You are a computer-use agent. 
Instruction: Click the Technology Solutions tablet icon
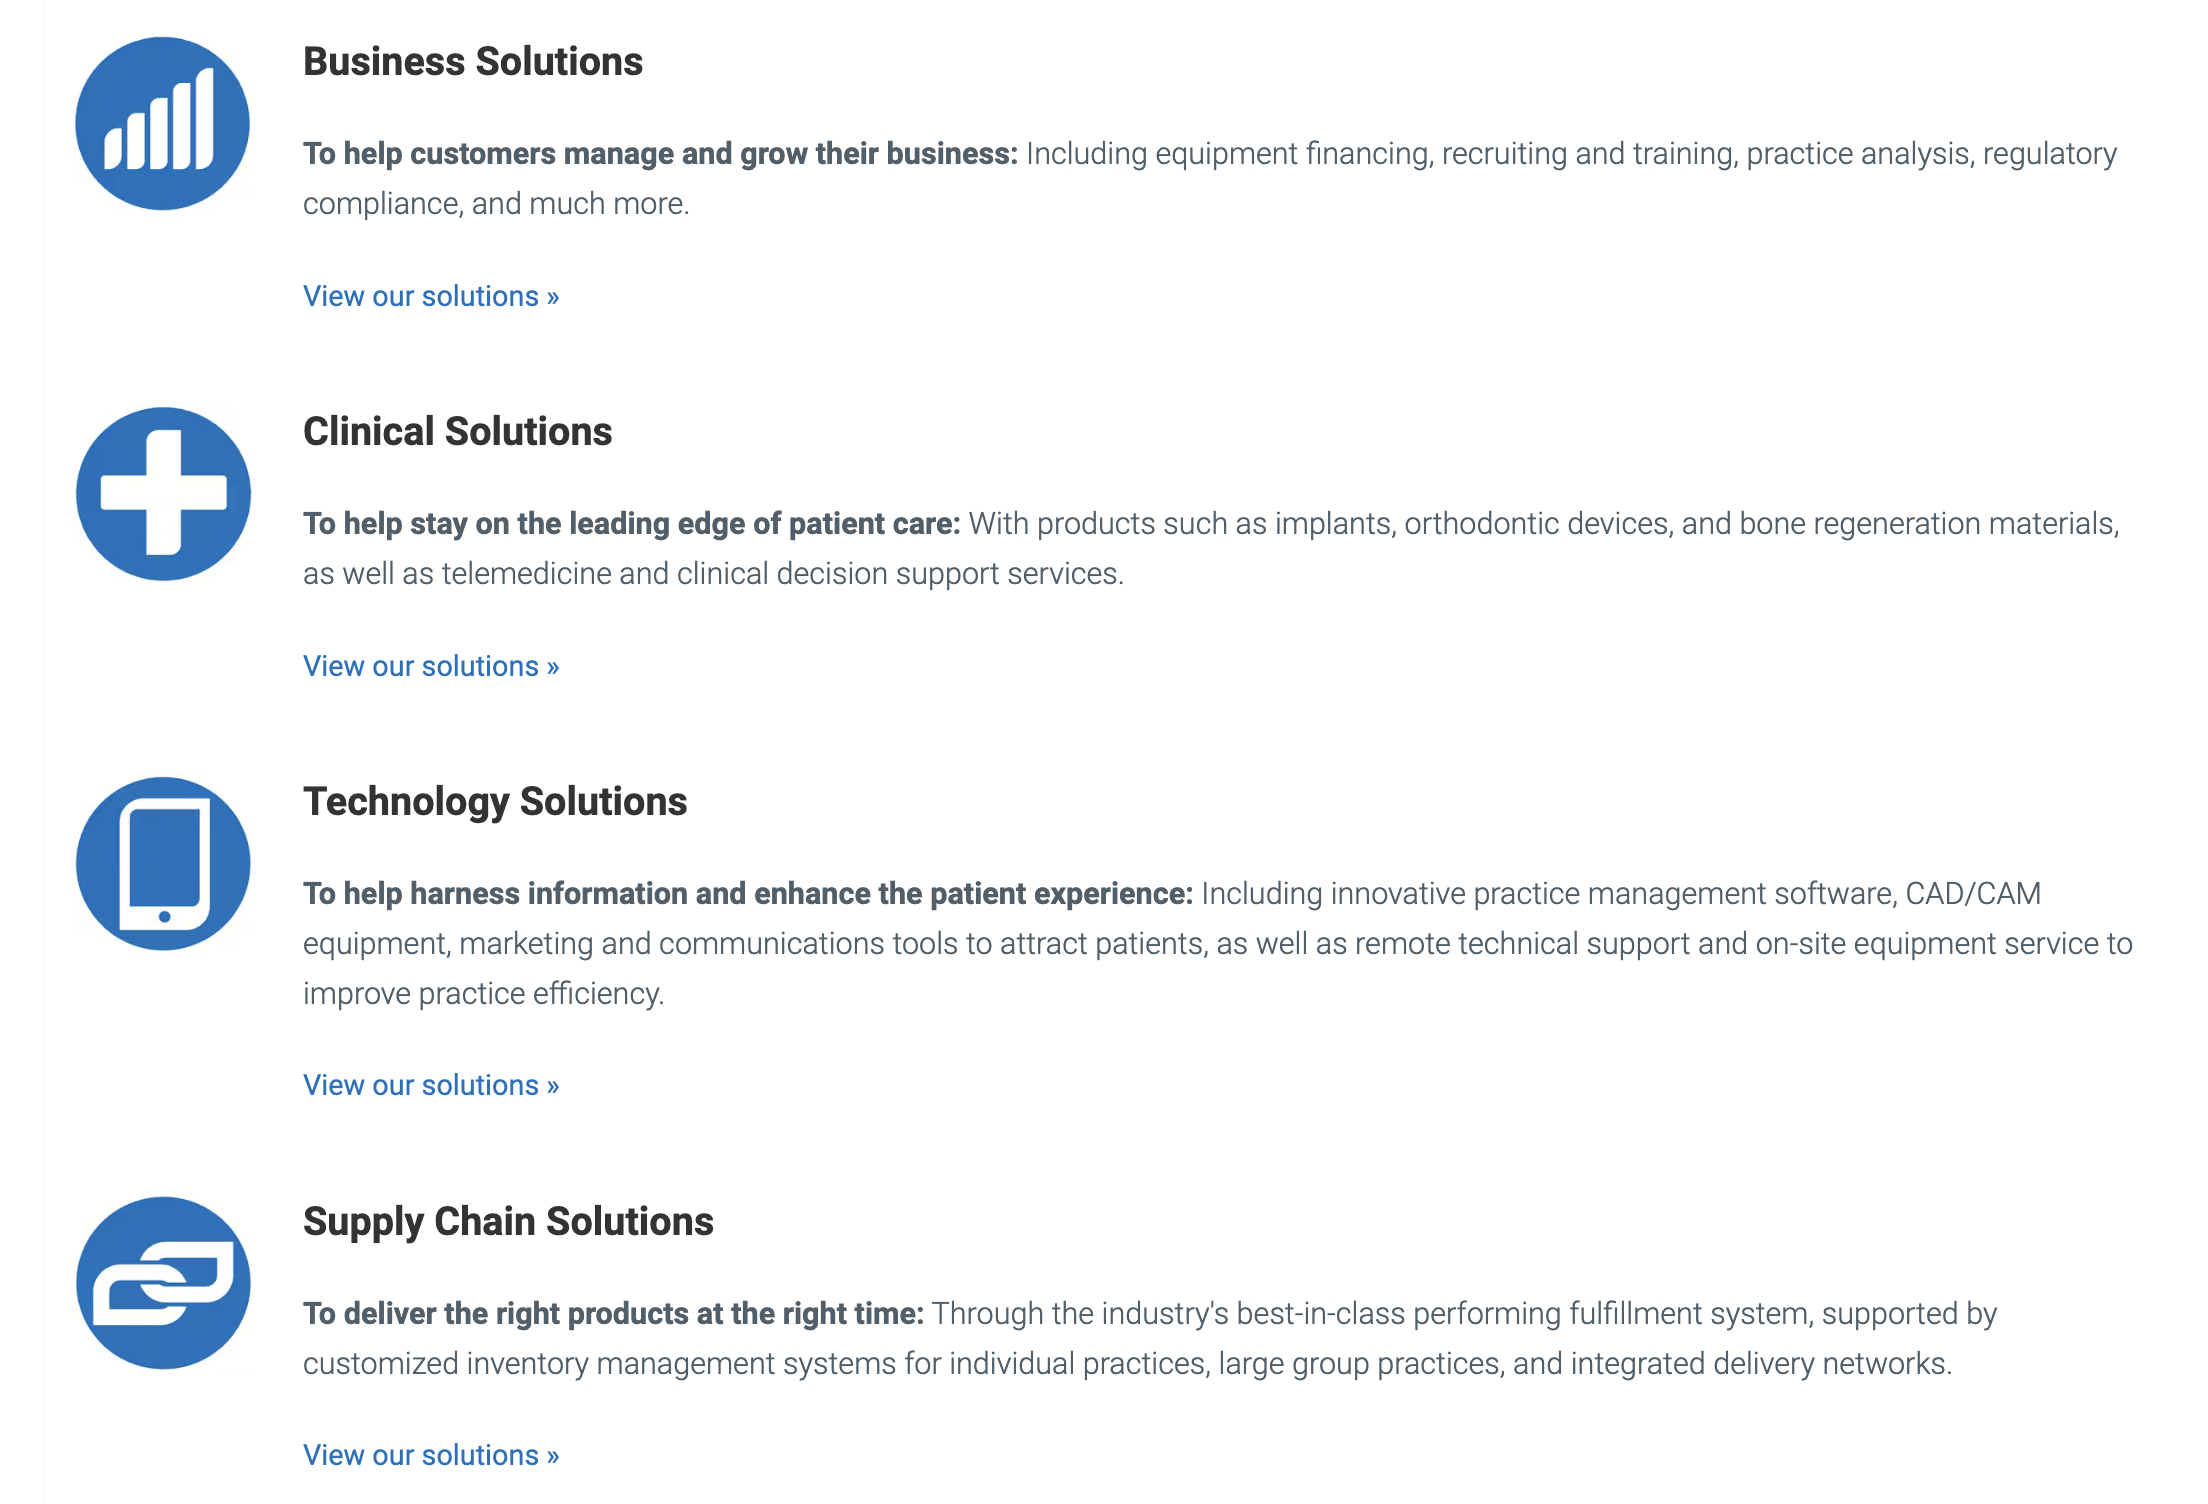163,864
